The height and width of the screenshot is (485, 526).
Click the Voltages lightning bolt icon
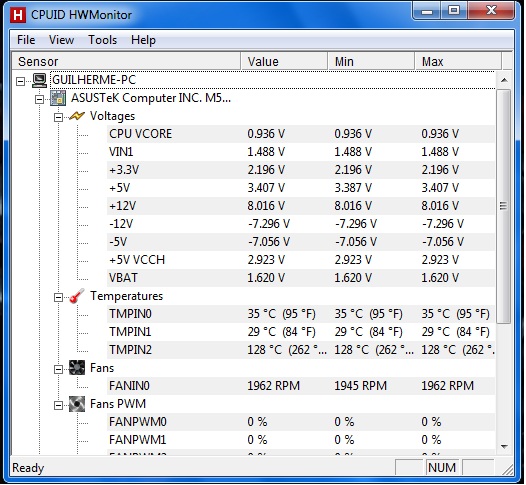coord(77,116)
